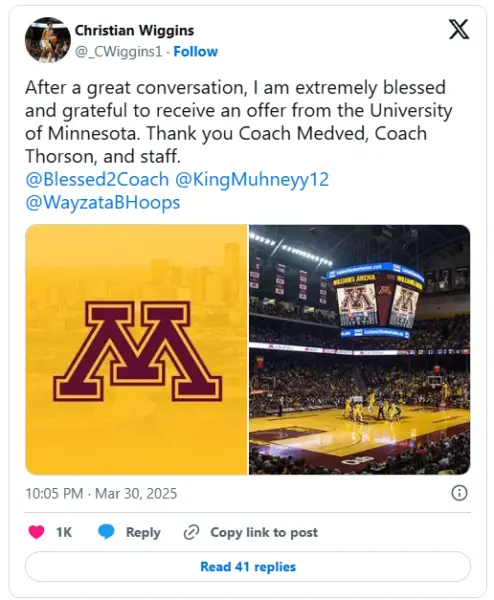Click the X logo icon
This screenshot has height=600, width=494.
[459, 30]
